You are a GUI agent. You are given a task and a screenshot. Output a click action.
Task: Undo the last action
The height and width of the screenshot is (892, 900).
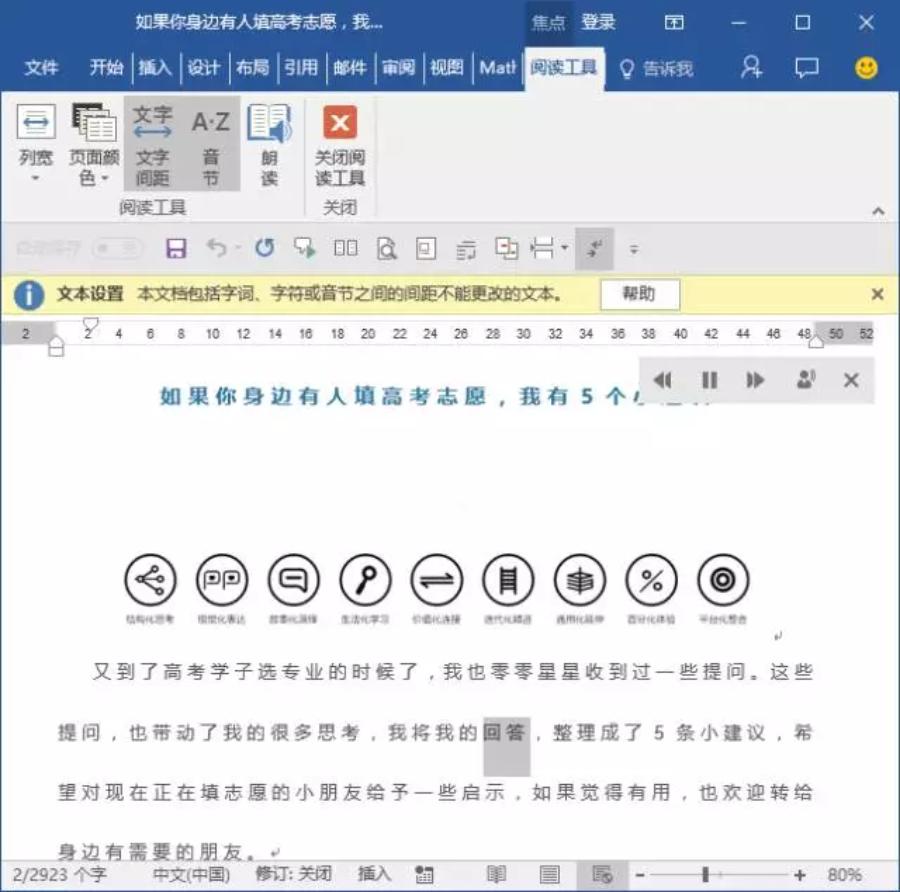pyautogui.click(x=216, y=248)
